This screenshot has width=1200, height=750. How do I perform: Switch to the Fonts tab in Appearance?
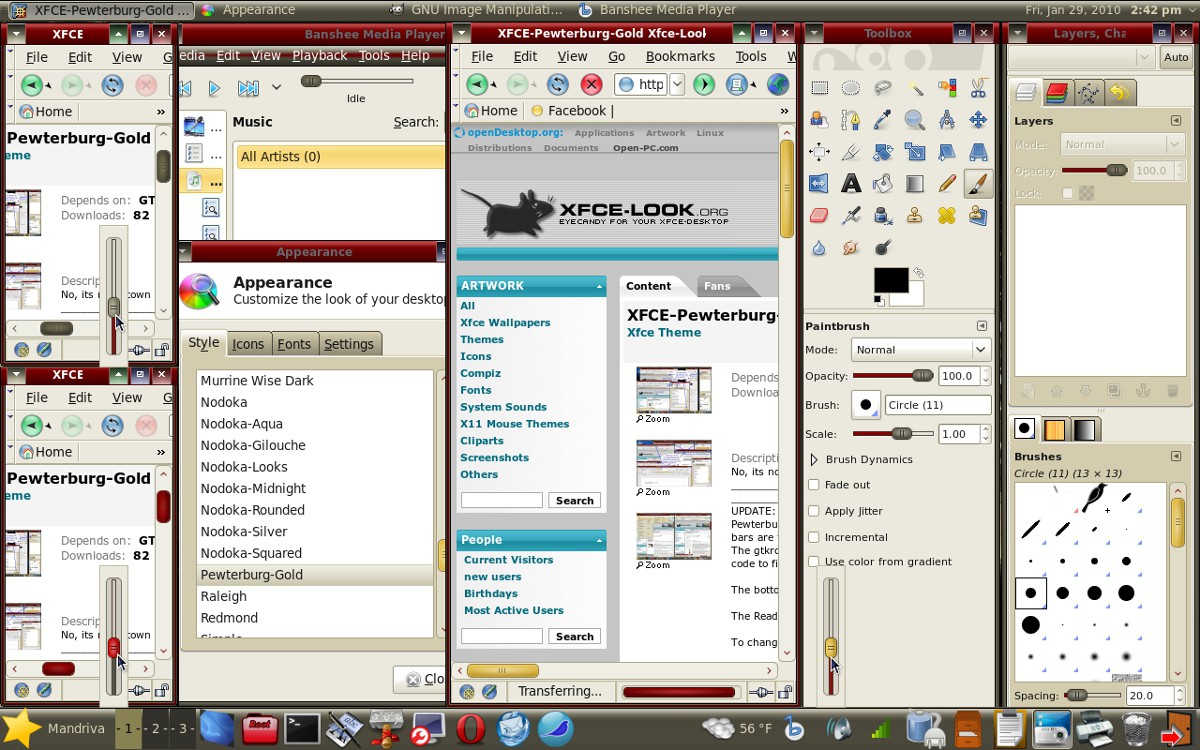(294, 344)
